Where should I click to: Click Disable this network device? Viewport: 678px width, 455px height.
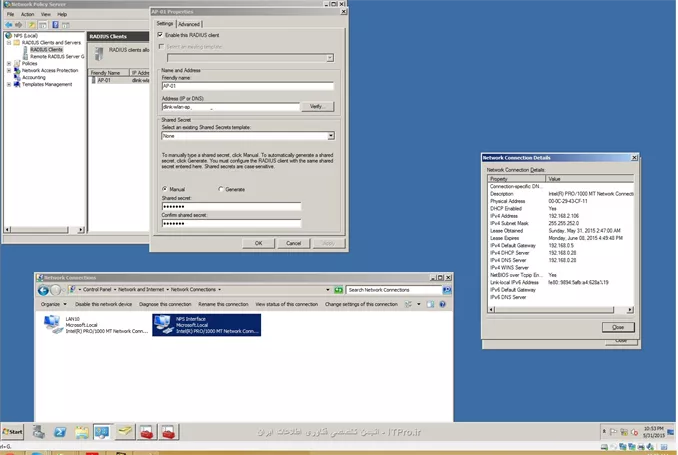[x=103, y=304]
